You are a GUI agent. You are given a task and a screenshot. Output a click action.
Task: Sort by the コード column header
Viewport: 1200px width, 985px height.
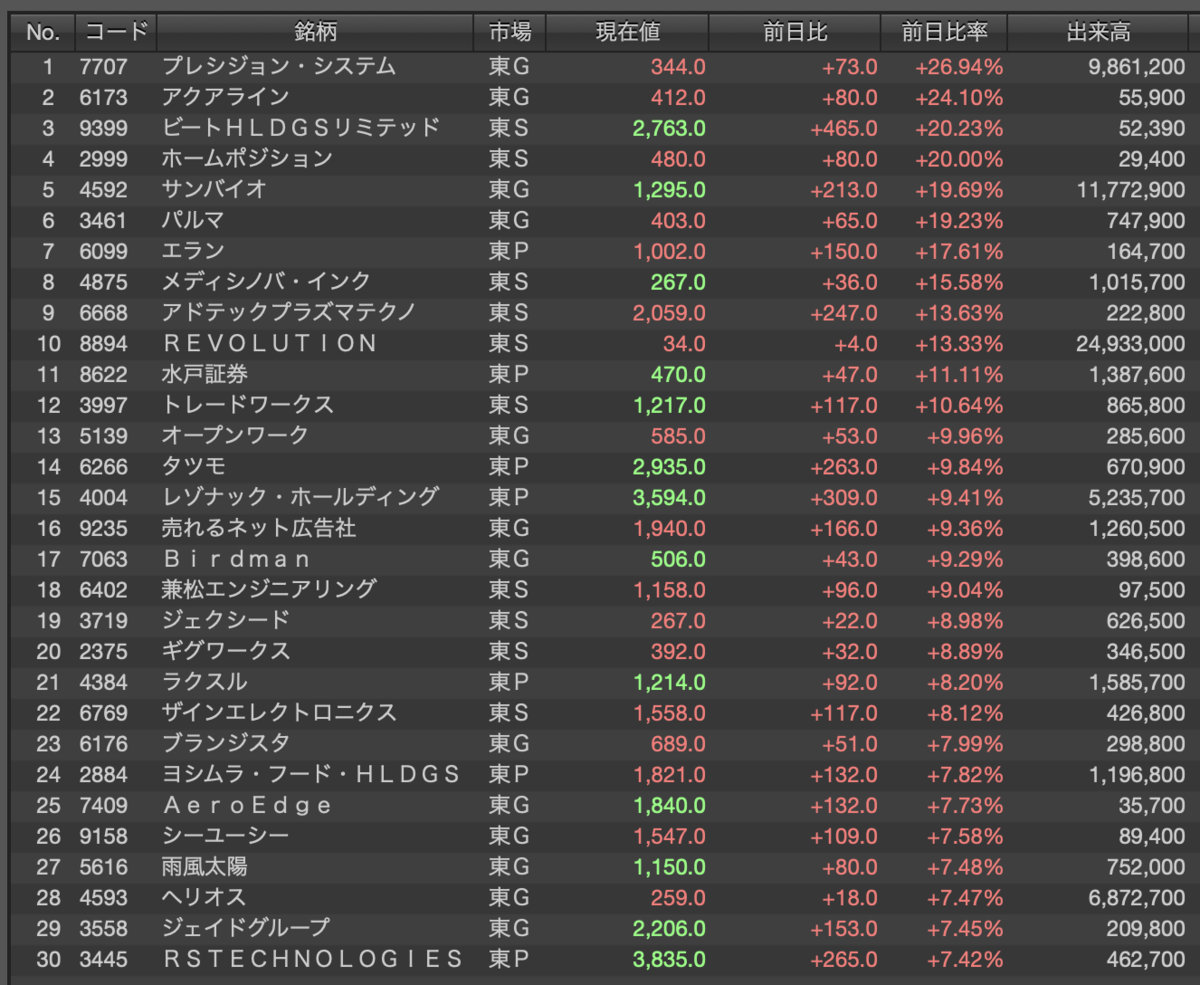pos(116,33)
